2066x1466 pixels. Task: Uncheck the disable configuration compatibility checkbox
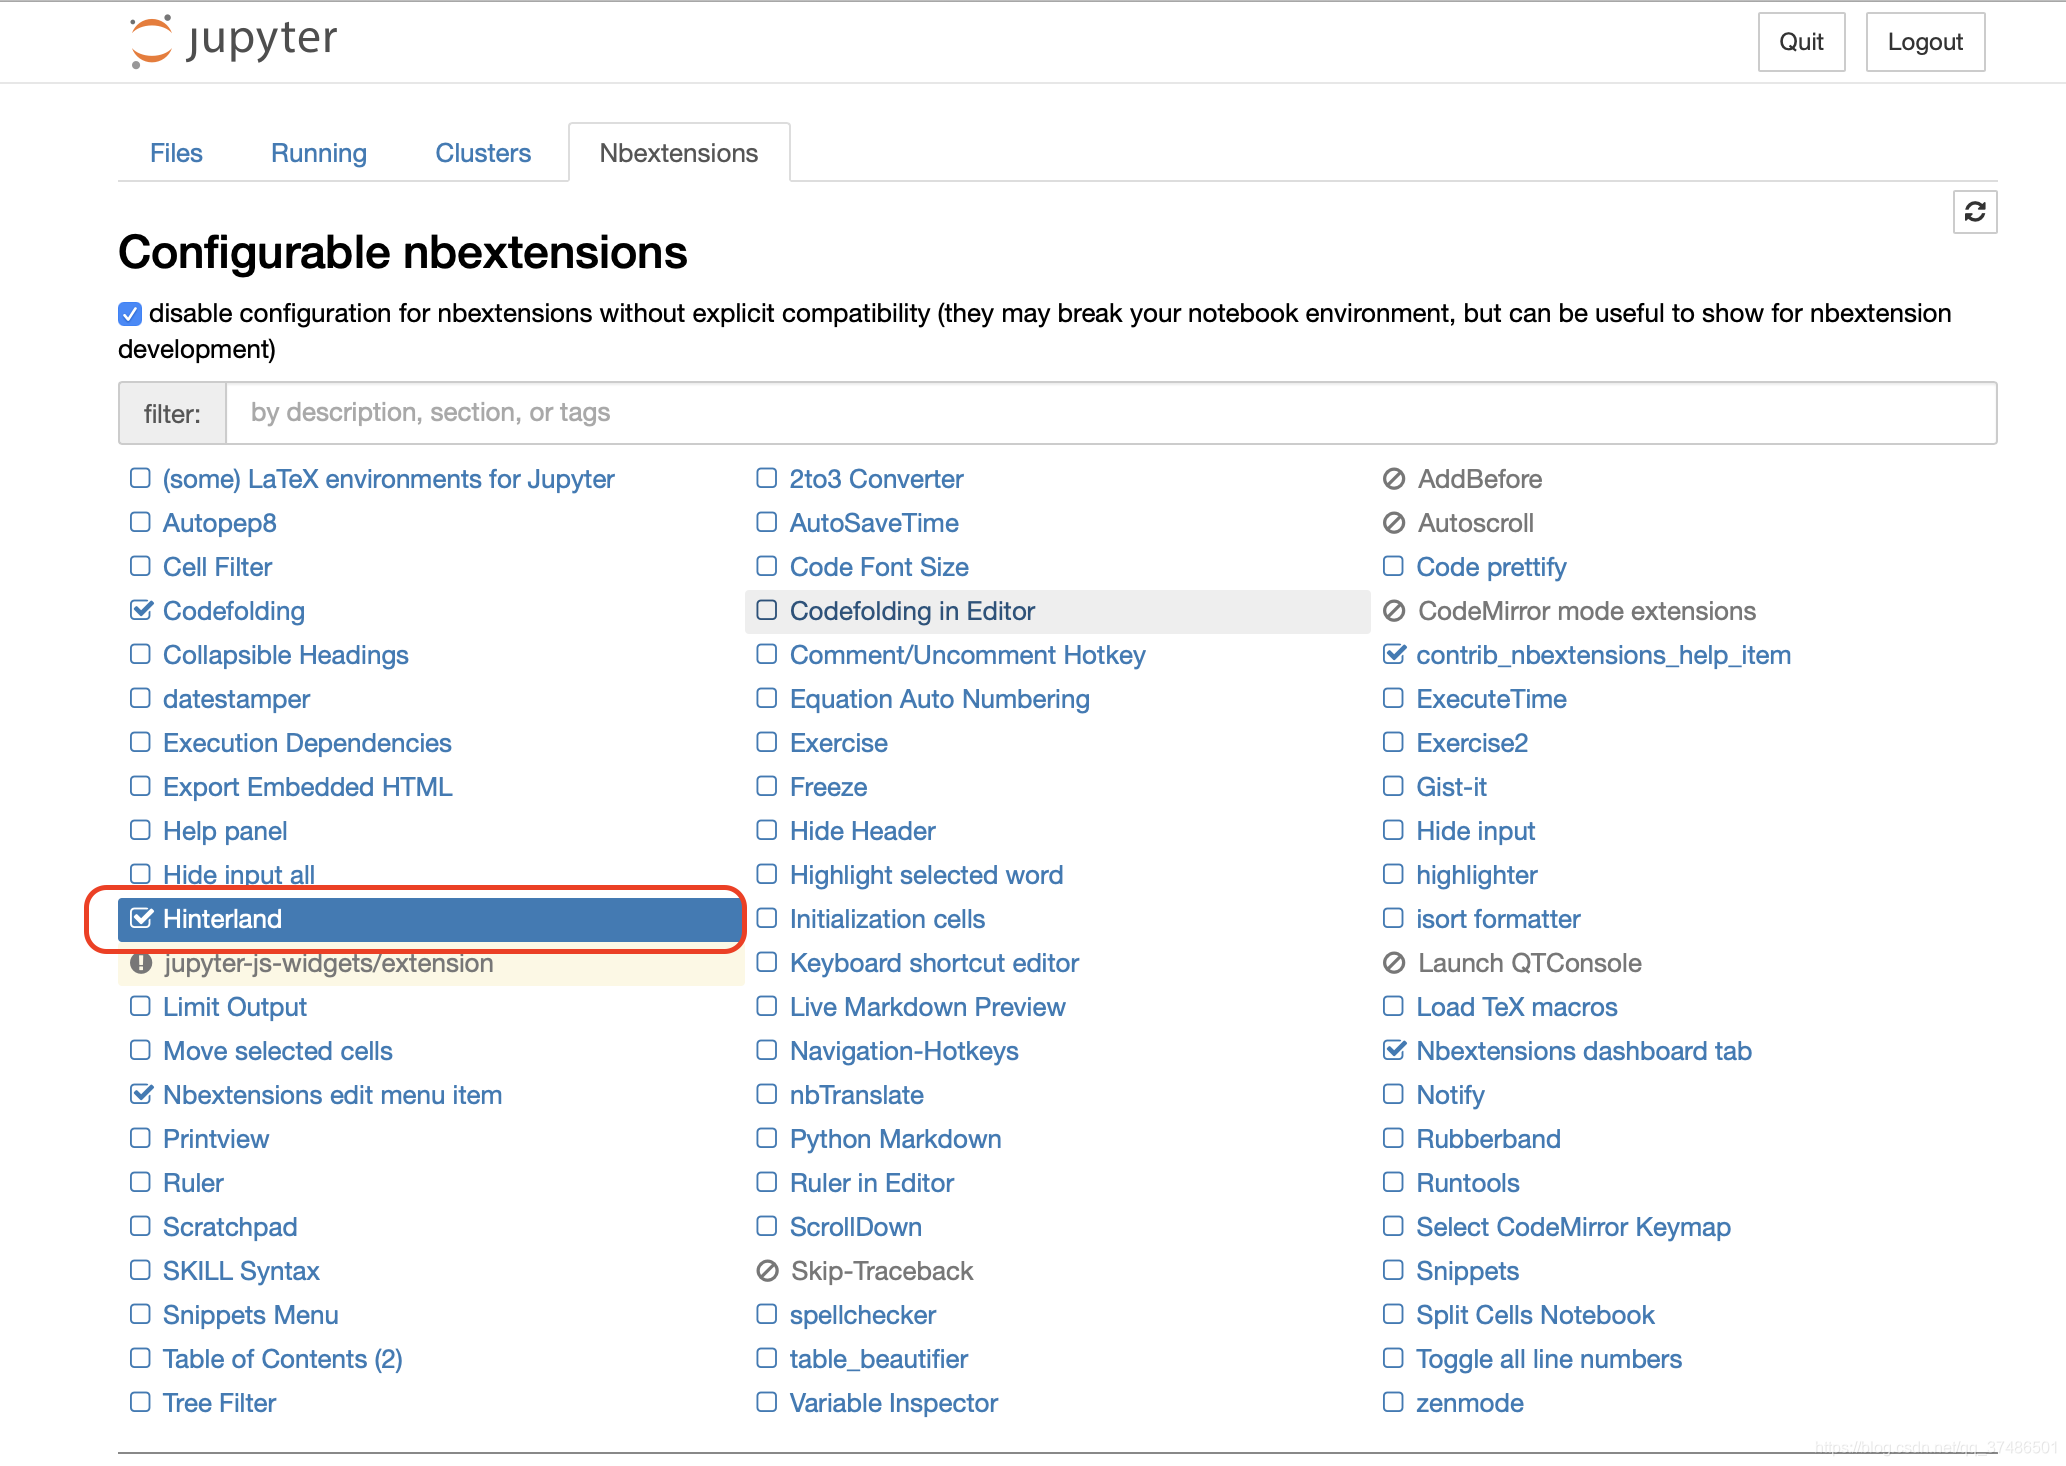[130, 314]
